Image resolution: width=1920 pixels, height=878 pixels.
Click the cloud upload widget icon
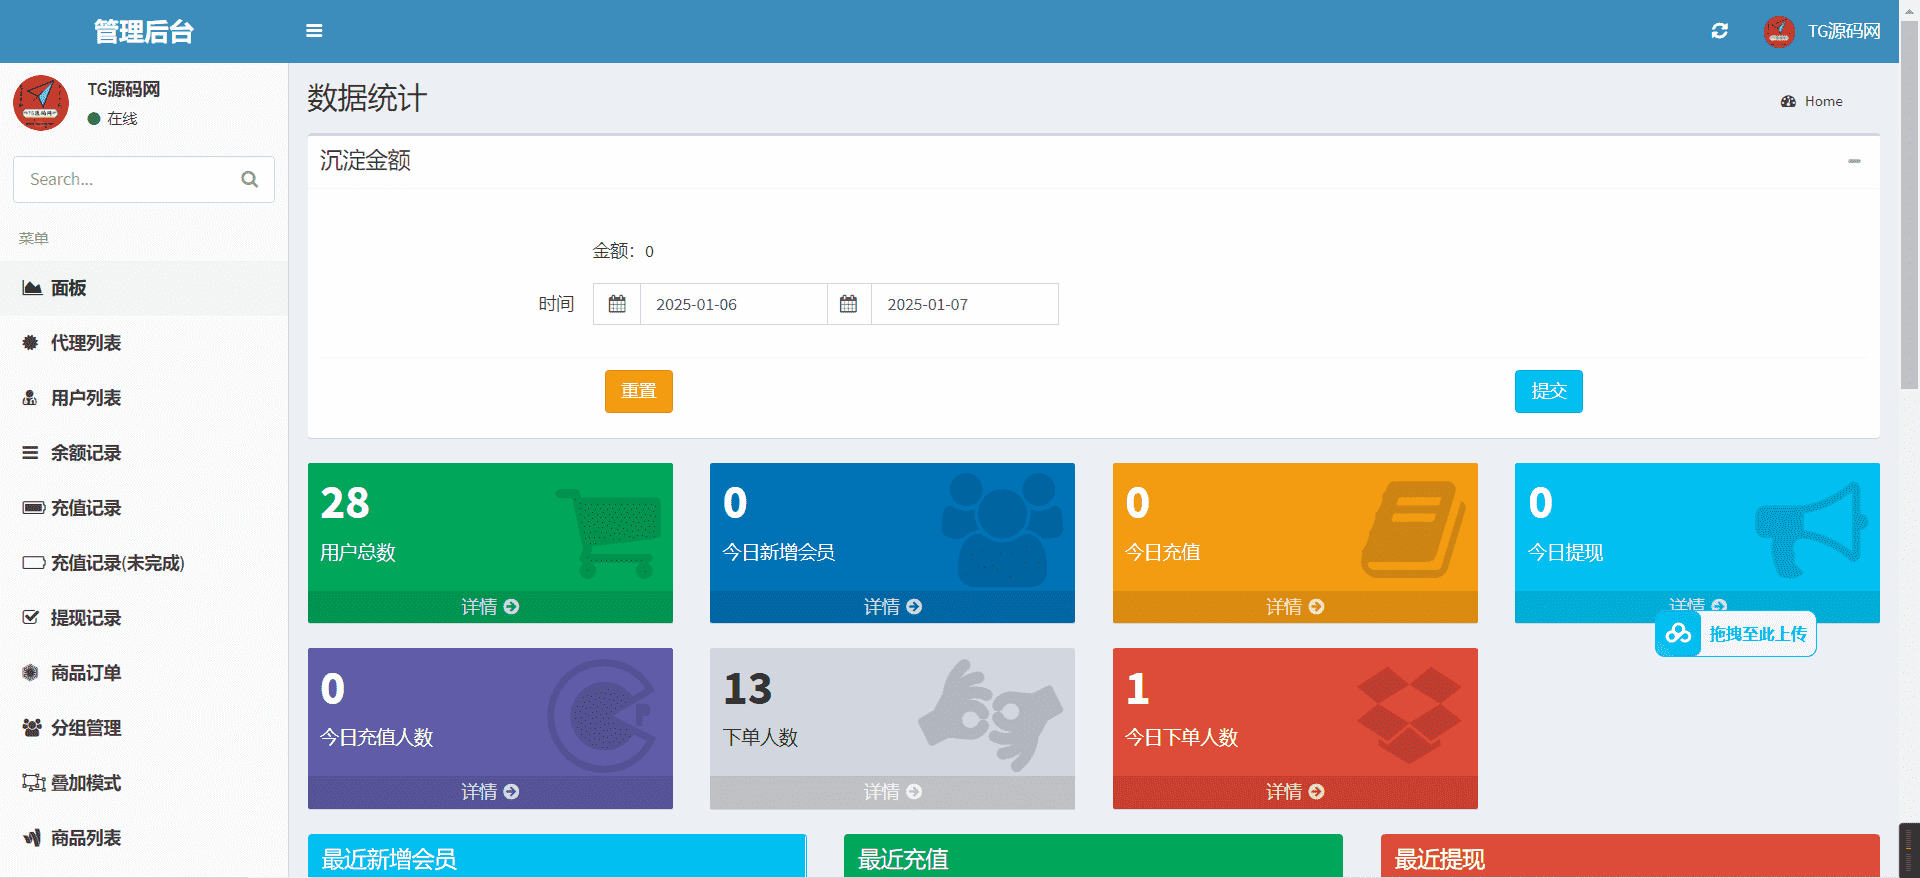point(1678,634)
